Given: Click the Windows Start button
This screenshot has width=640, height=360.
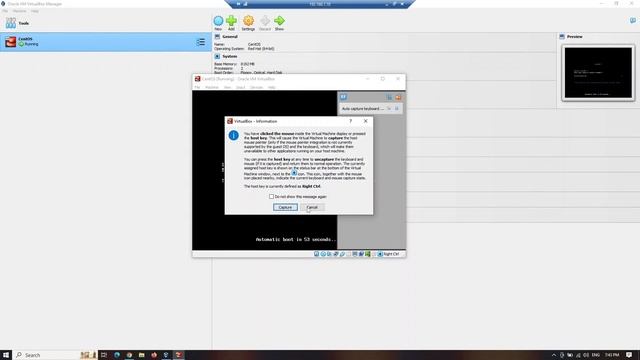Looking at the screenshot, I should pos(6,355).
